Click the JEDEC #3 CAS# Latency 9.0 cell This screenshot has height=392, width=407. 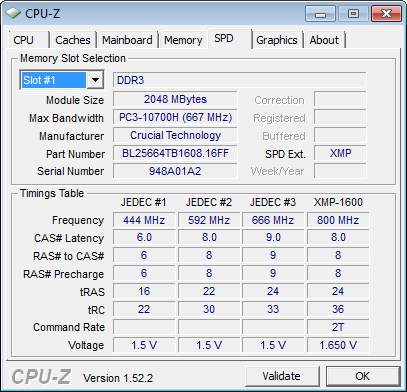[273, 238]
